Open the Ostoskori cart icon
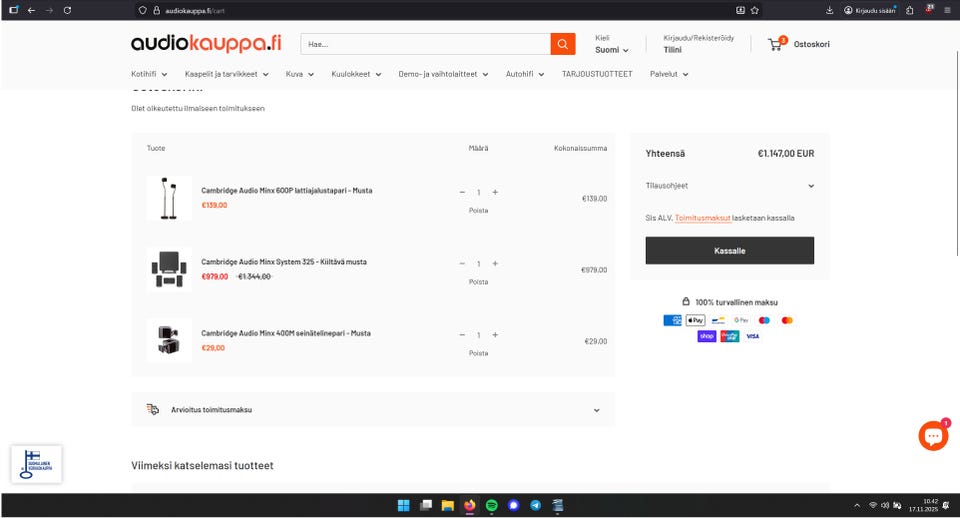 777,44
